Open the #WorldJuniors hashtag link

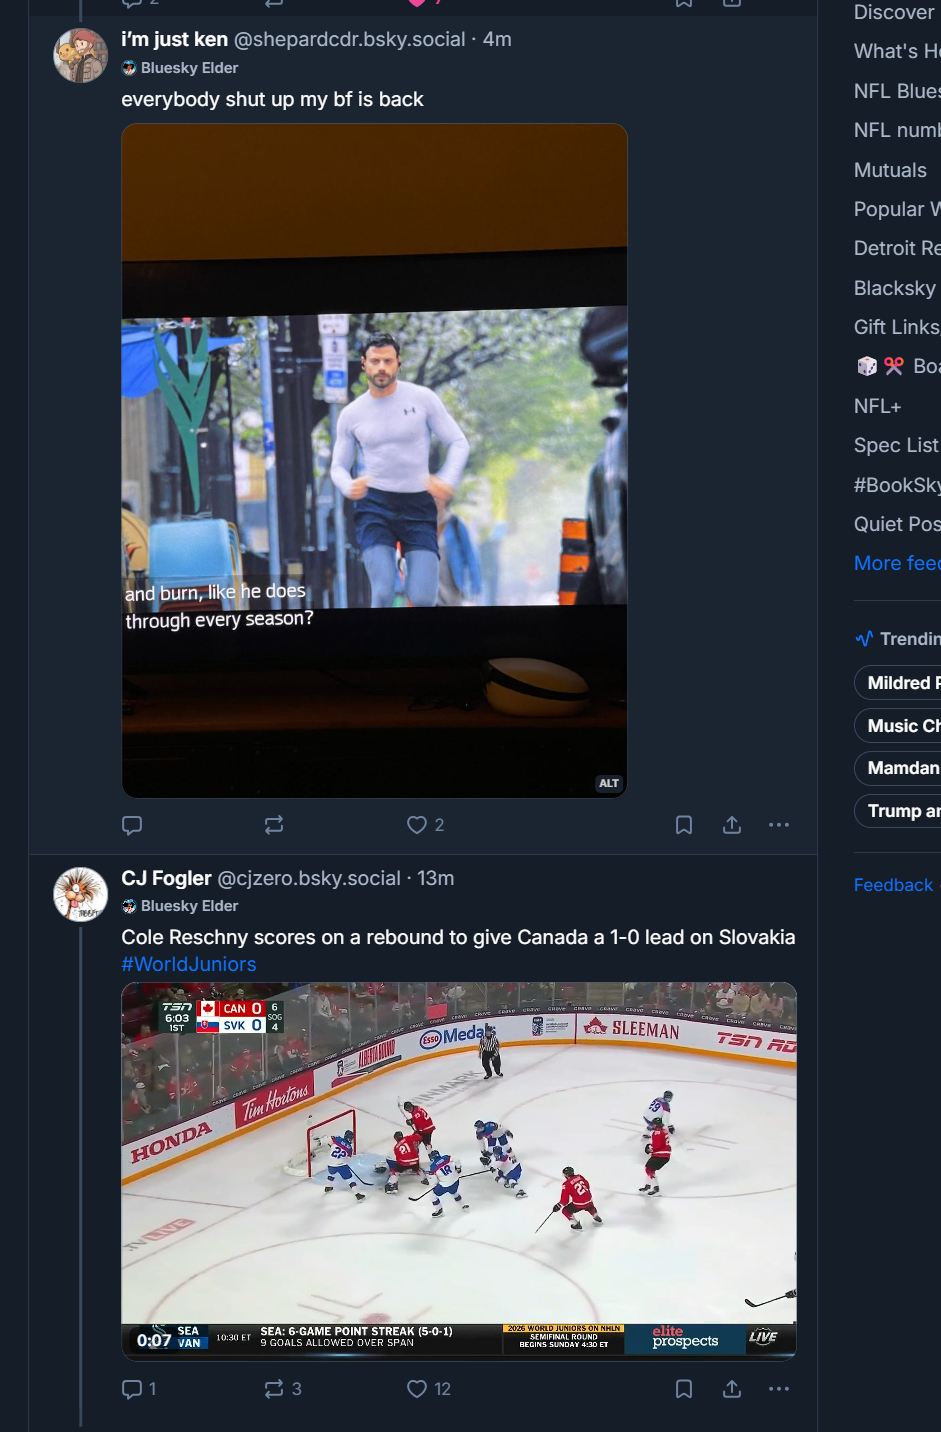pos(189,964)
